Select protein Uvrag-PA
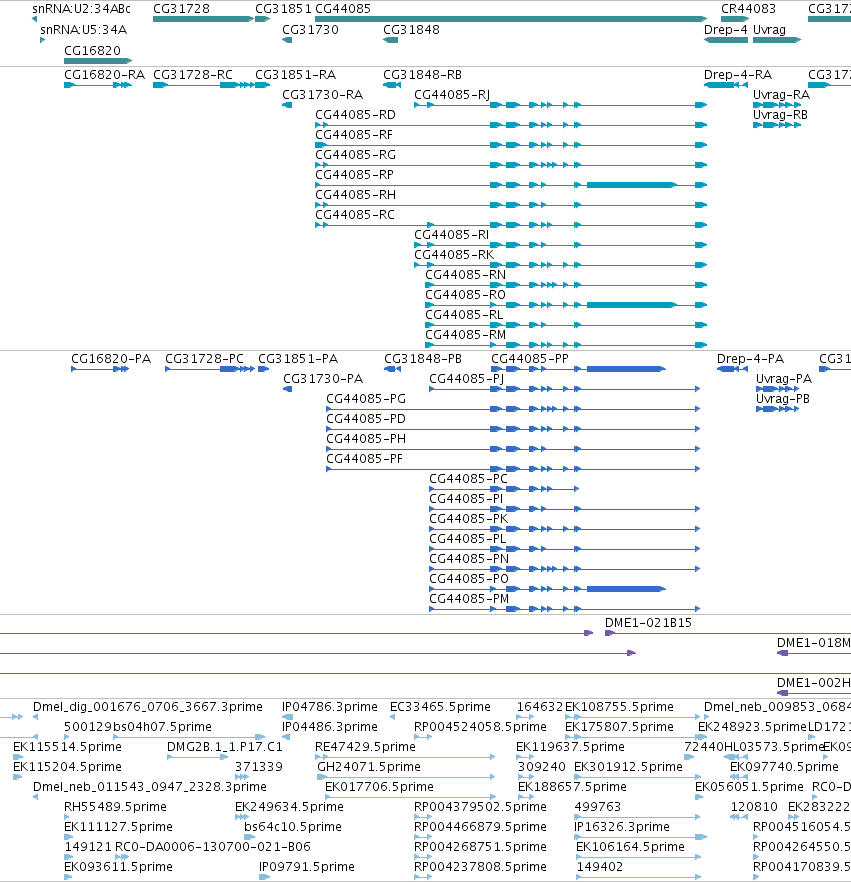851x882 pixels. 777,389
